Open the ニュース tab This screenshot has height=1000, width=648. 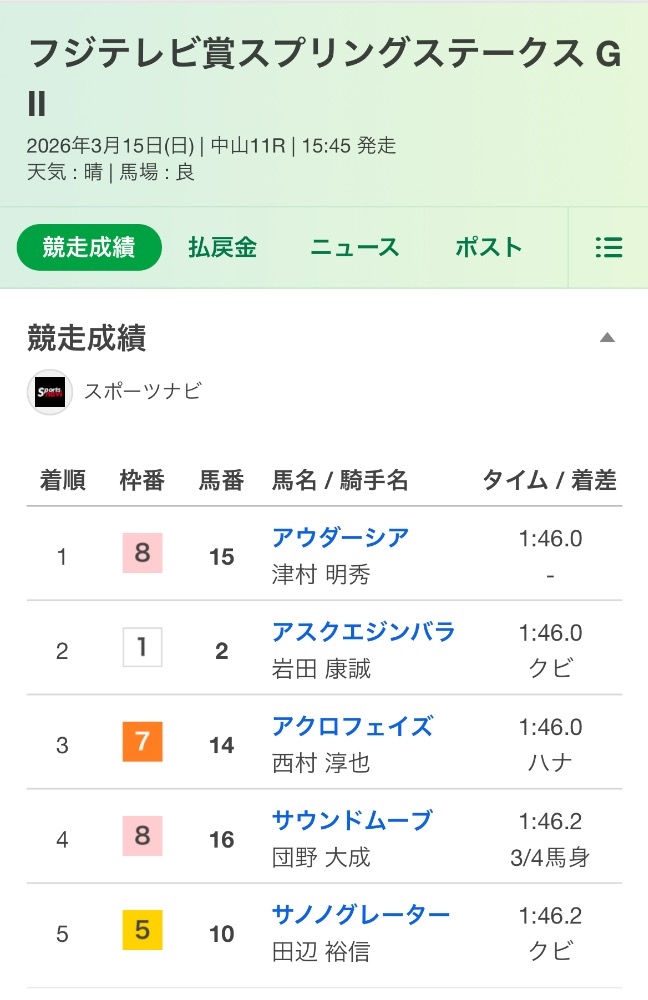(x=354, y=248)
